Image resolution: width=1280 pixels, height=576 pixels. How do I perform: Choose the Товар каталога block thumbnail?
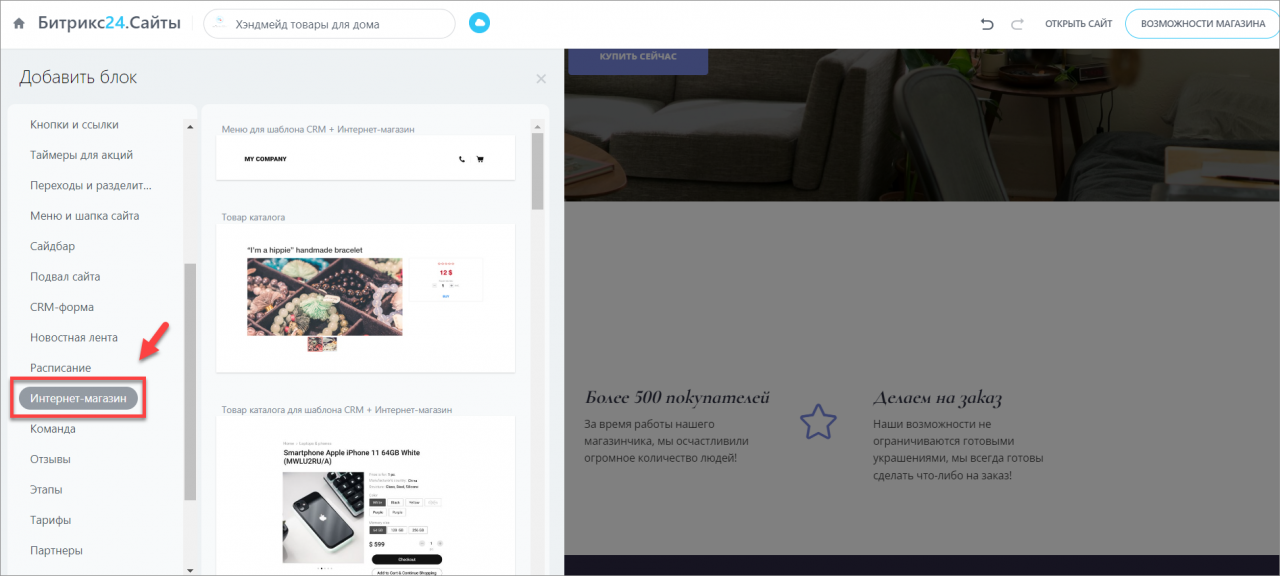(x=365, y=297)
